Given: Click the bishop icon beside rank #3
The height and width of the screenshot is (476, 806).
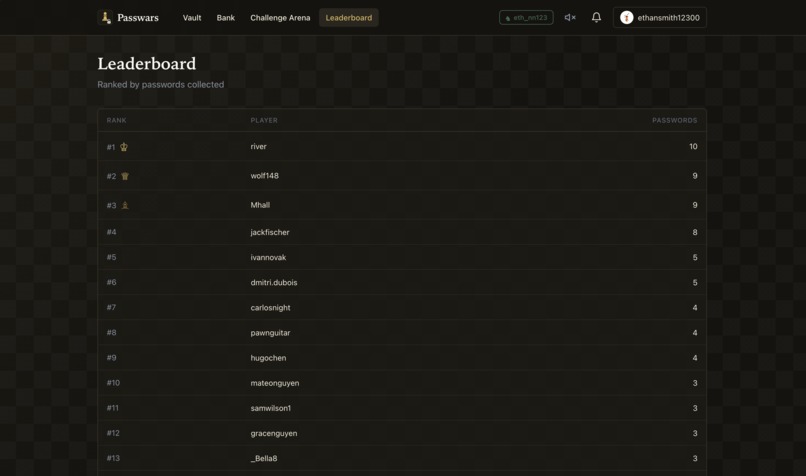Looking at the screenshot, I should (125, 205).
